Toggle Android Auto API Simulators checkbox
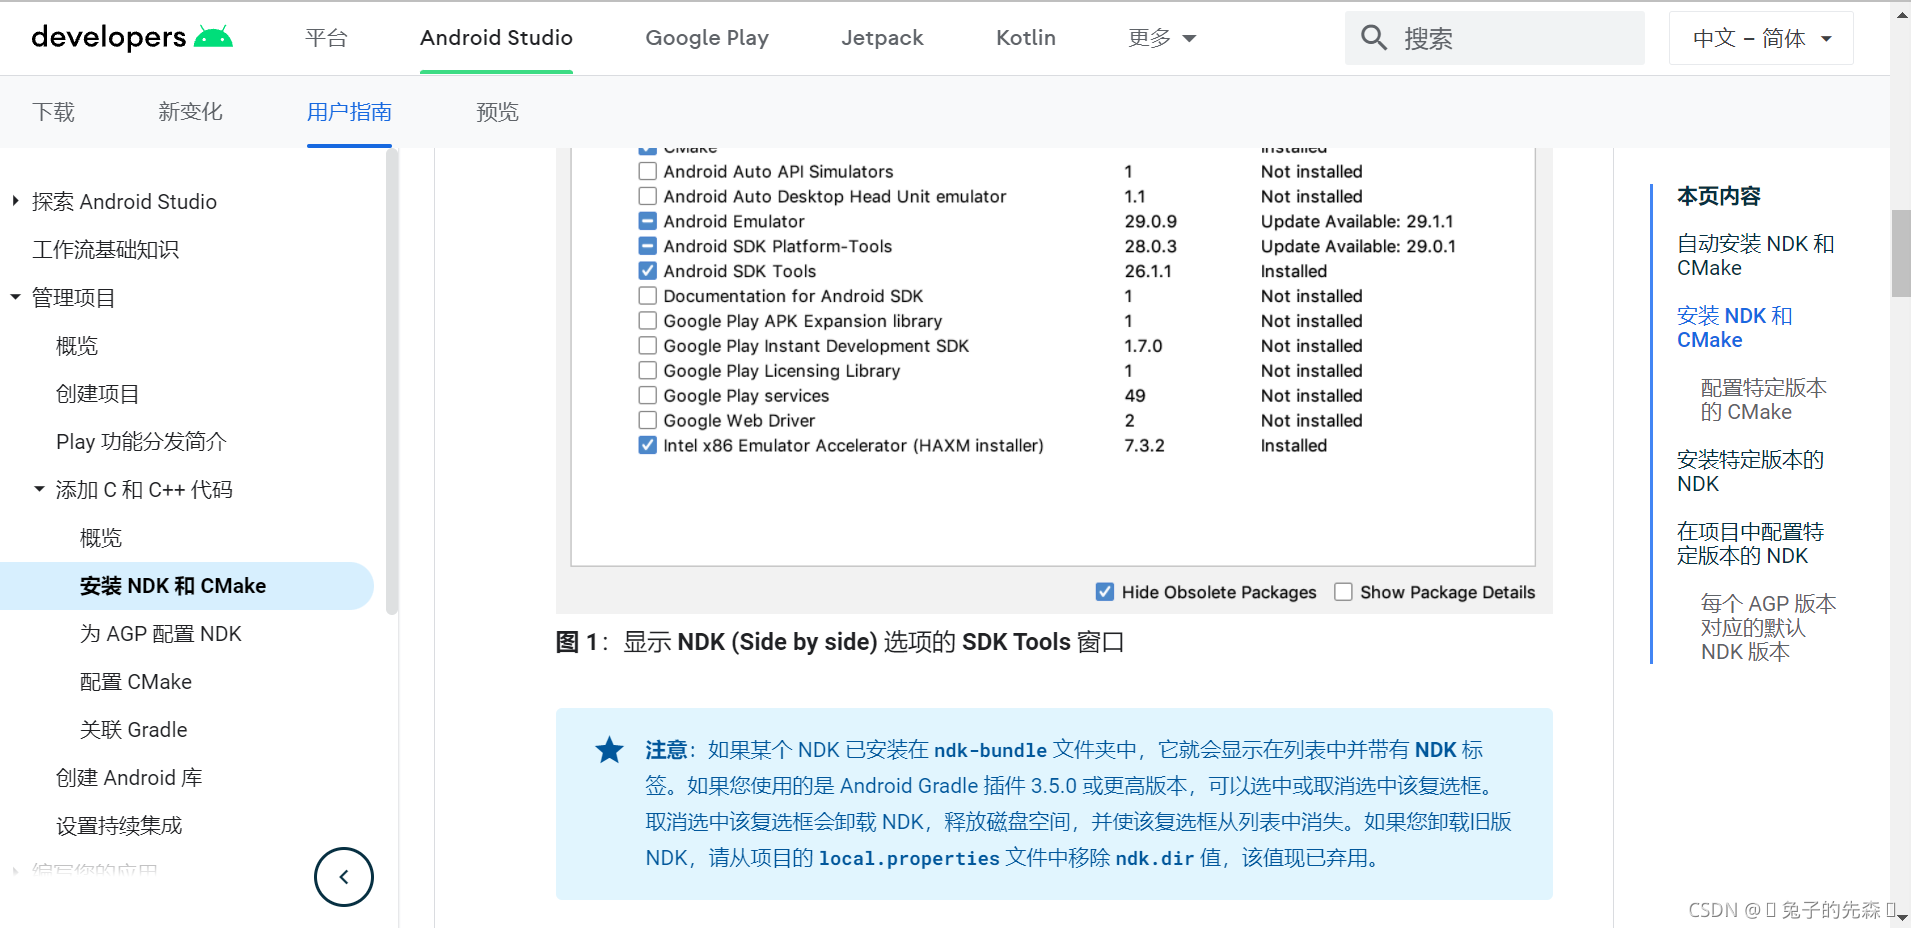 click(x=648, y=171)
